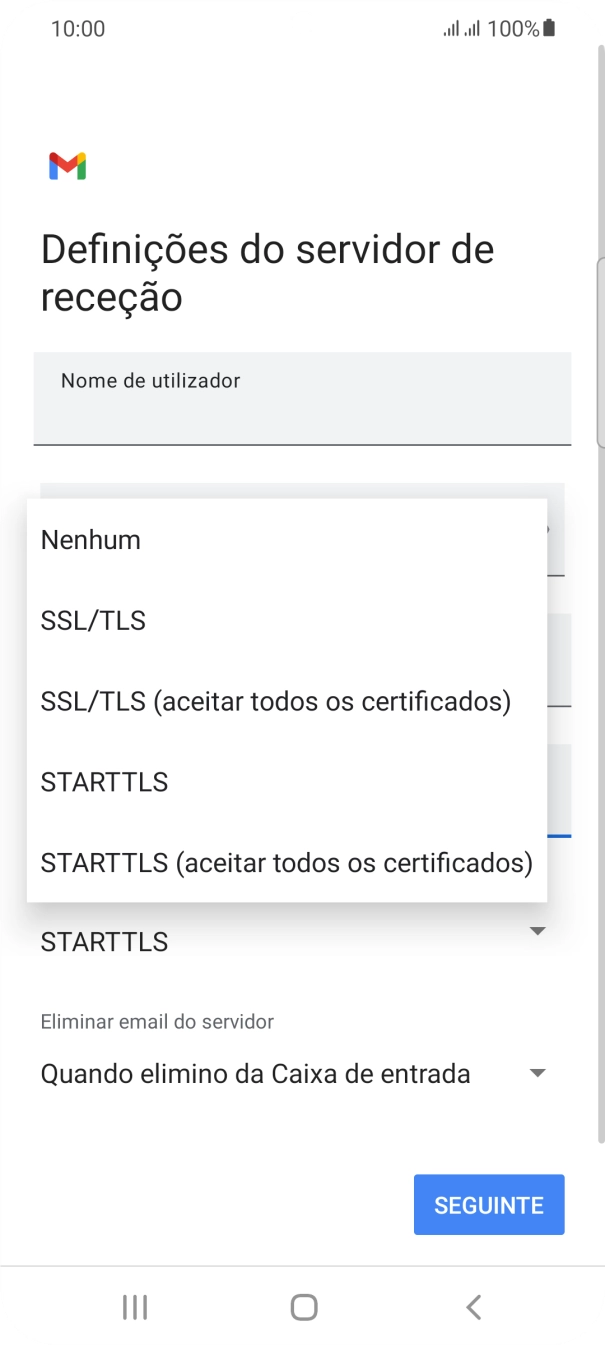Viewport: 605px width, 1346px height.
Task: Choose STARTTLS (aceitar todos os certificados)
Action: (x=287, y=862)
